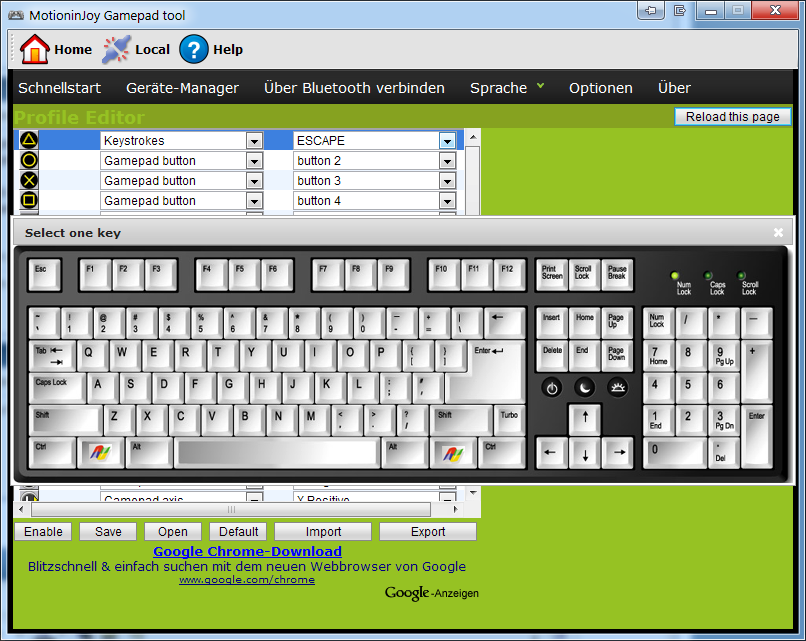Click Reload this page button
This screenshot has height=641, width=806.
[x=732, y=117]
